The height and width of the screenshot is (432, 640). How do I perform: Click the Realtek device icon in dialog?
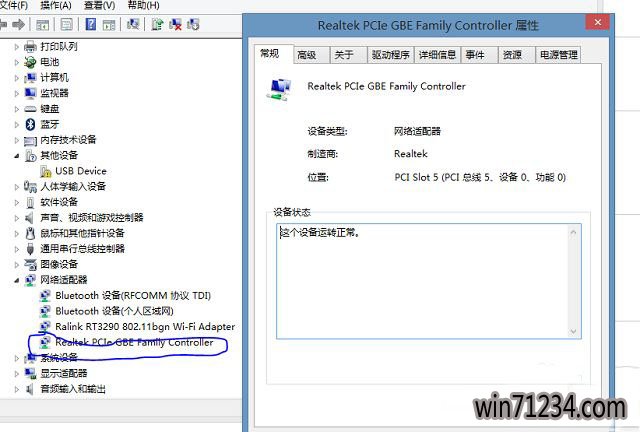(x=280, y=90)
